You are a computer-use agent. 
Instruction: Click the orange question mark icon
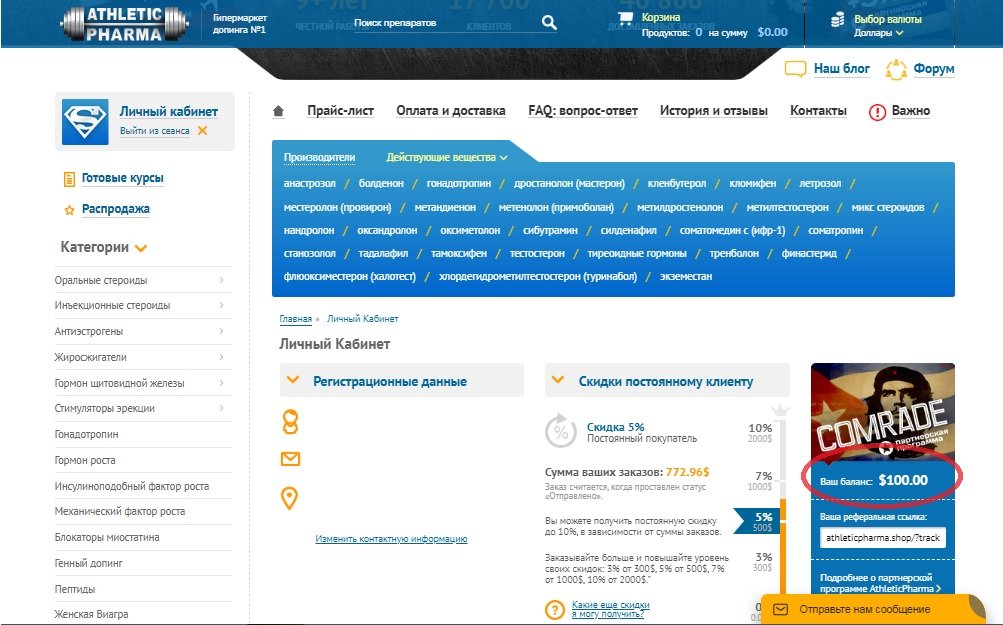555,609
